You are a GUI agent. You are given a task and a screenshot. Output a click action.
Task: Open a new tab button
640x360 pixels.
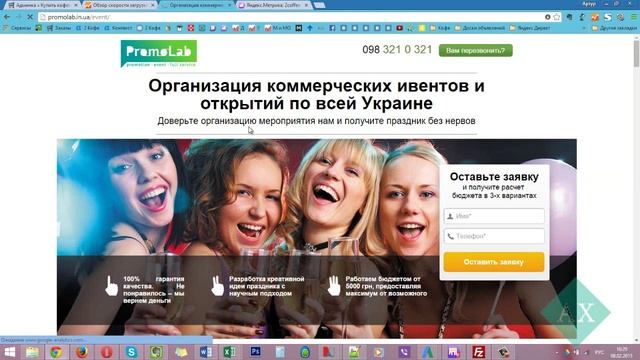320,5
